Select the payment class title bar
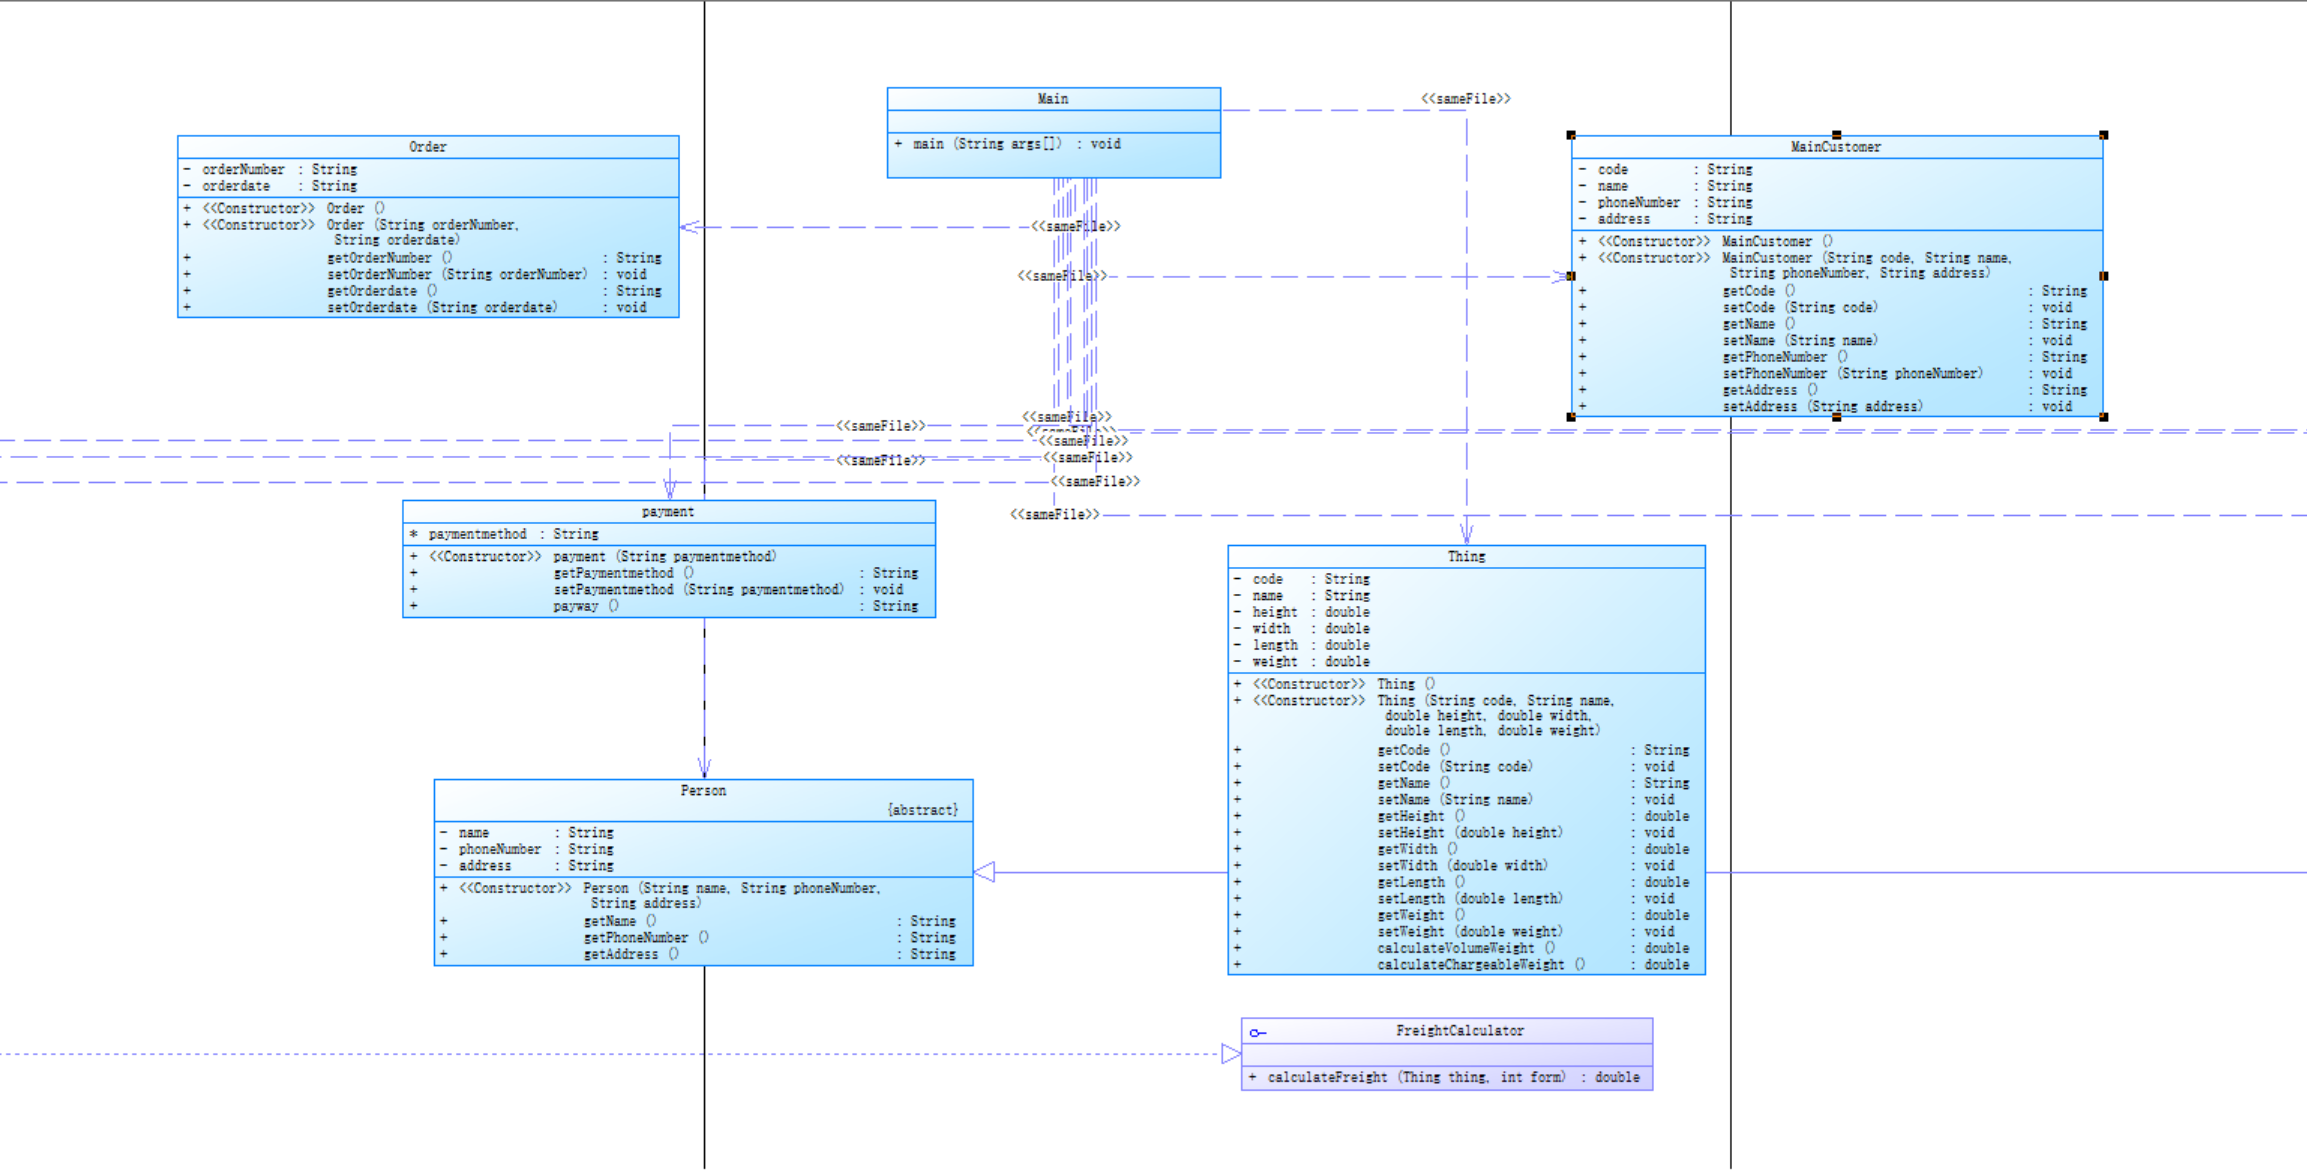 pos(667,512)
